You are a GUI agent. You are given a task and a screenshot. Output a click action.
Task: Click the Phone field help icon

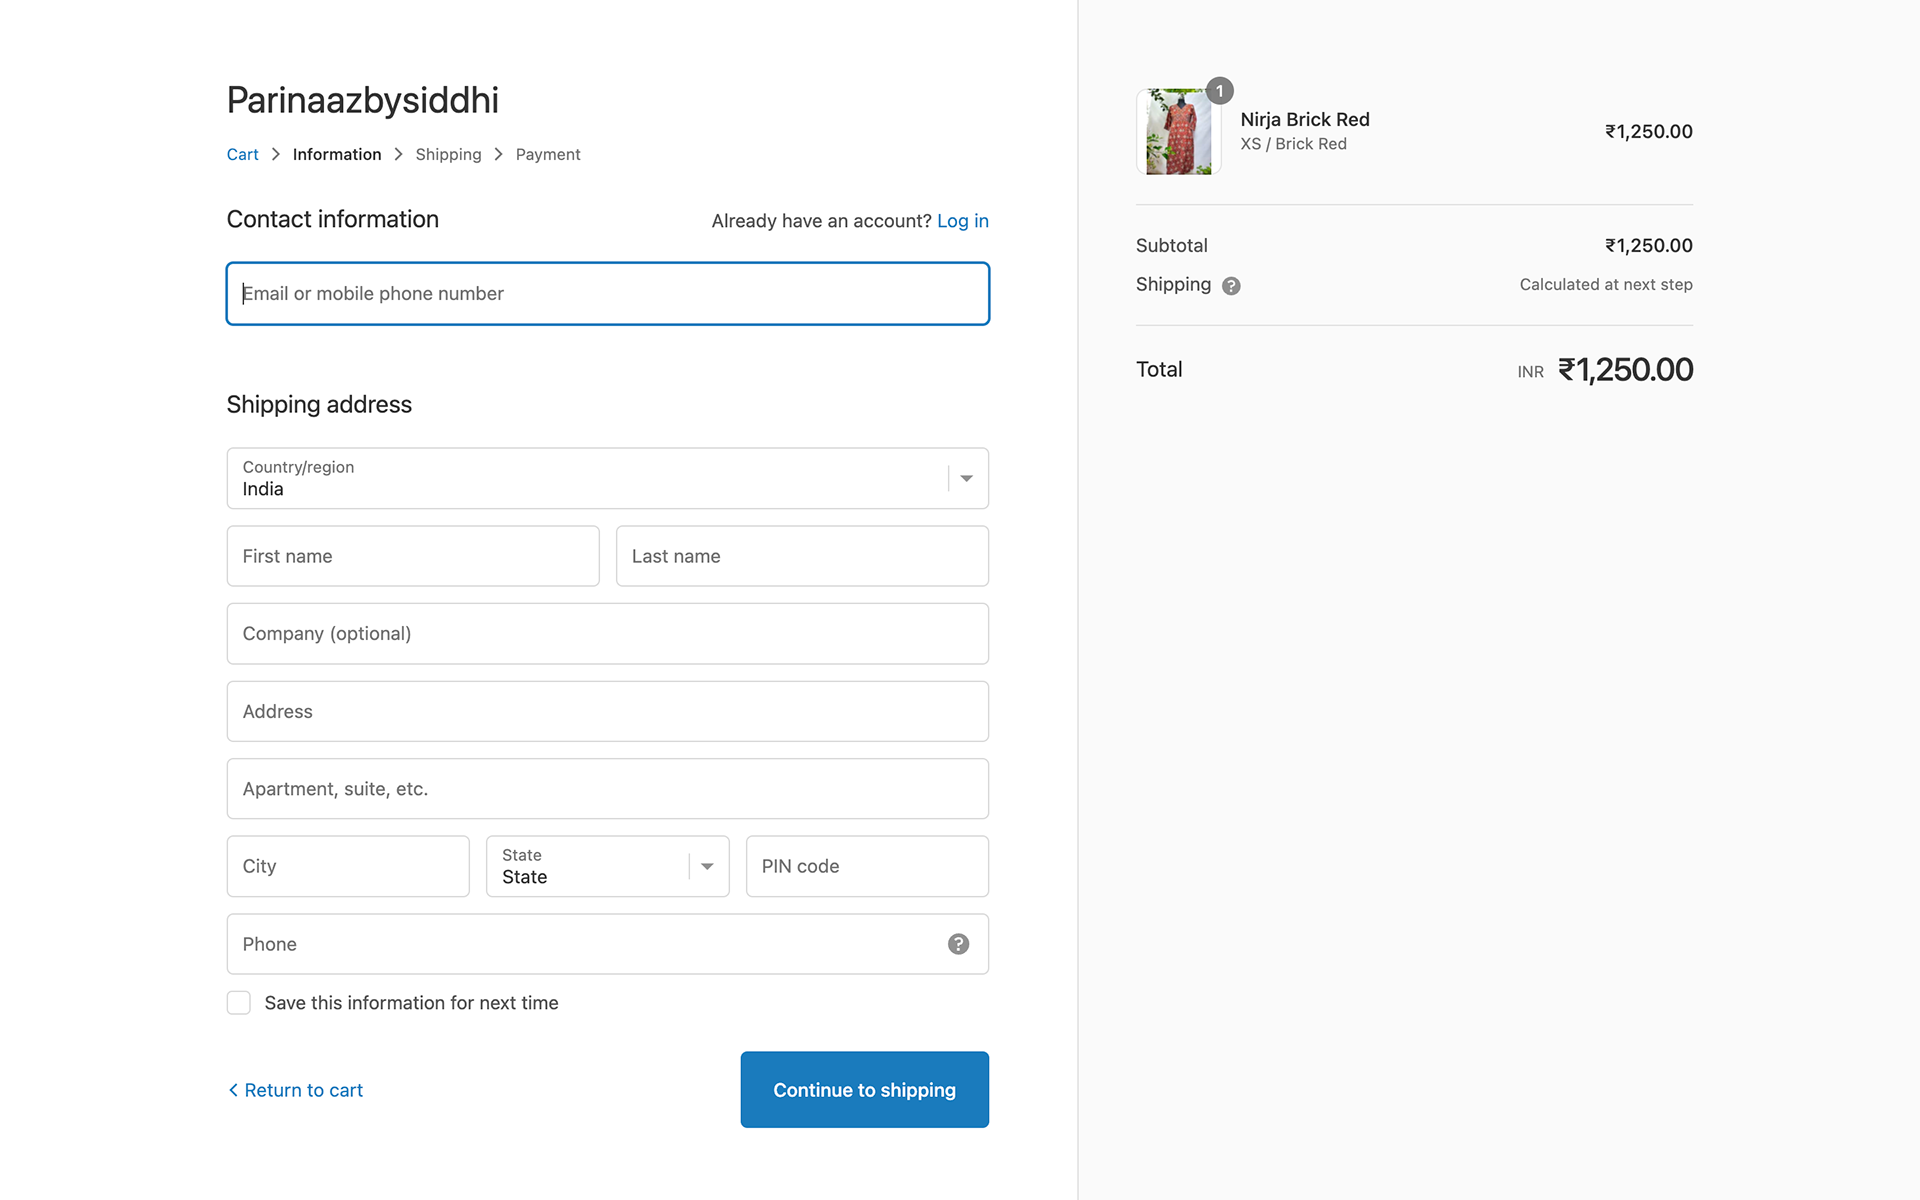click(958, 944)
